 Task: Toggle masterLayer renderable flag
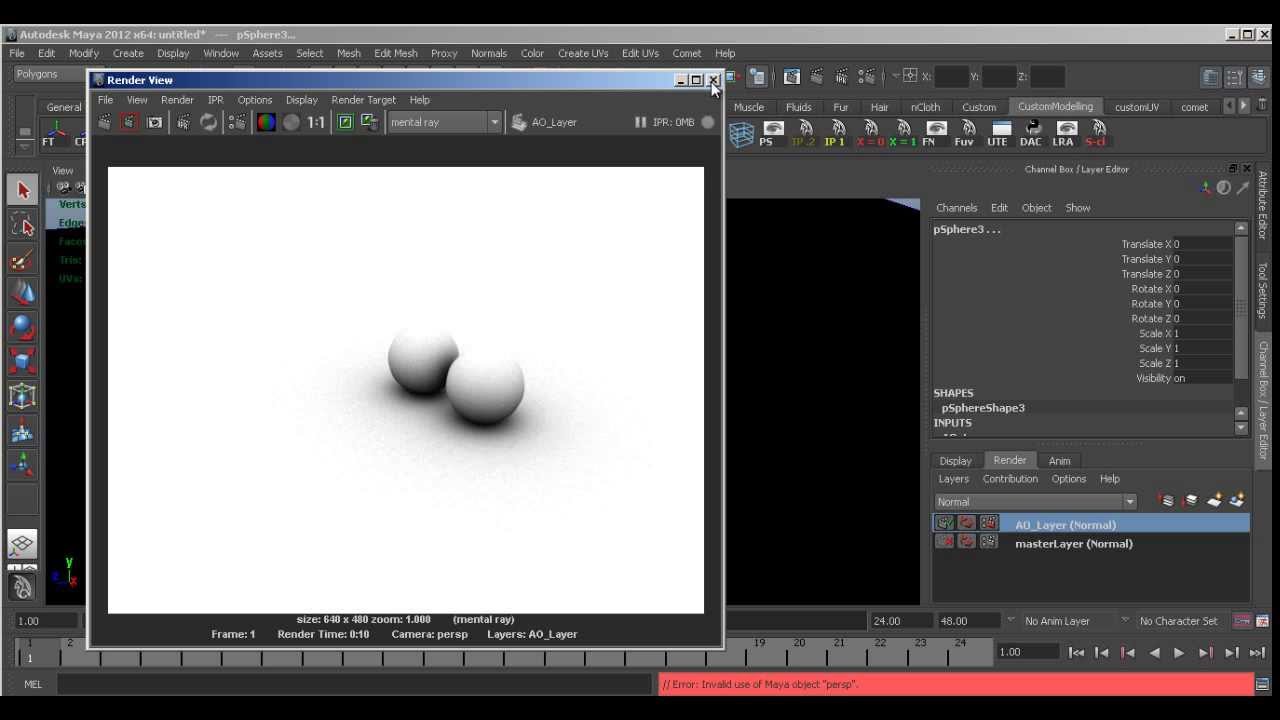pos(944,541)
